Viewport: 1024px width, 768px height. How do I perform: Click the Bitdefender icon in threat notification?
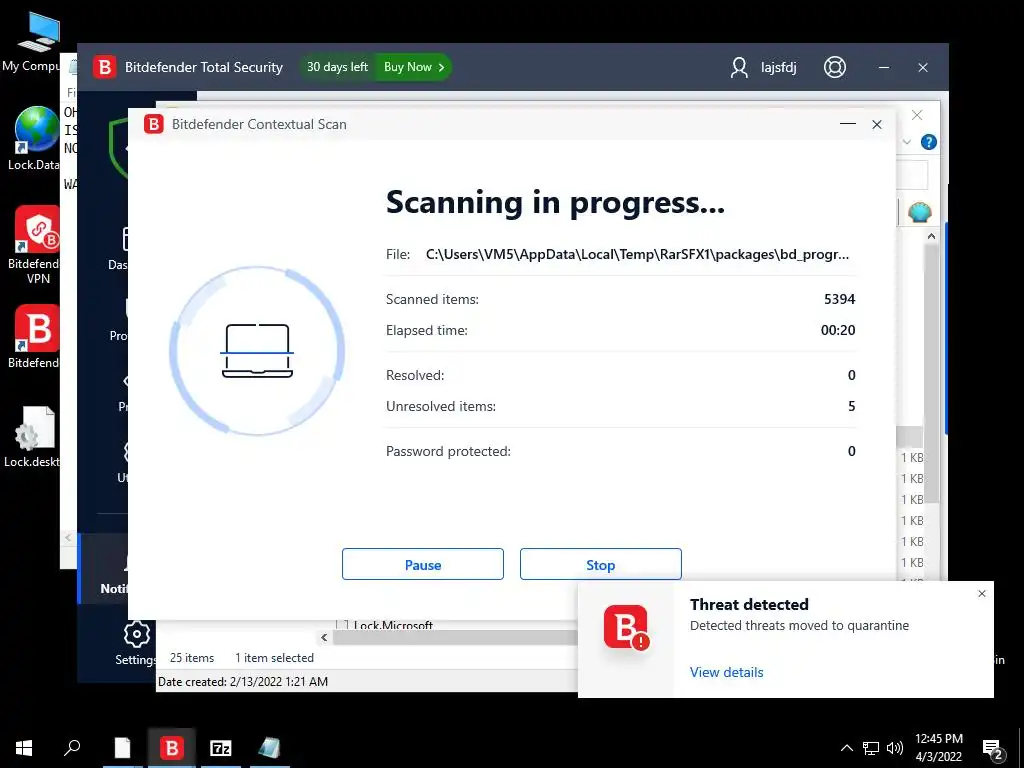pyautogui.click(x=626, y=628)
